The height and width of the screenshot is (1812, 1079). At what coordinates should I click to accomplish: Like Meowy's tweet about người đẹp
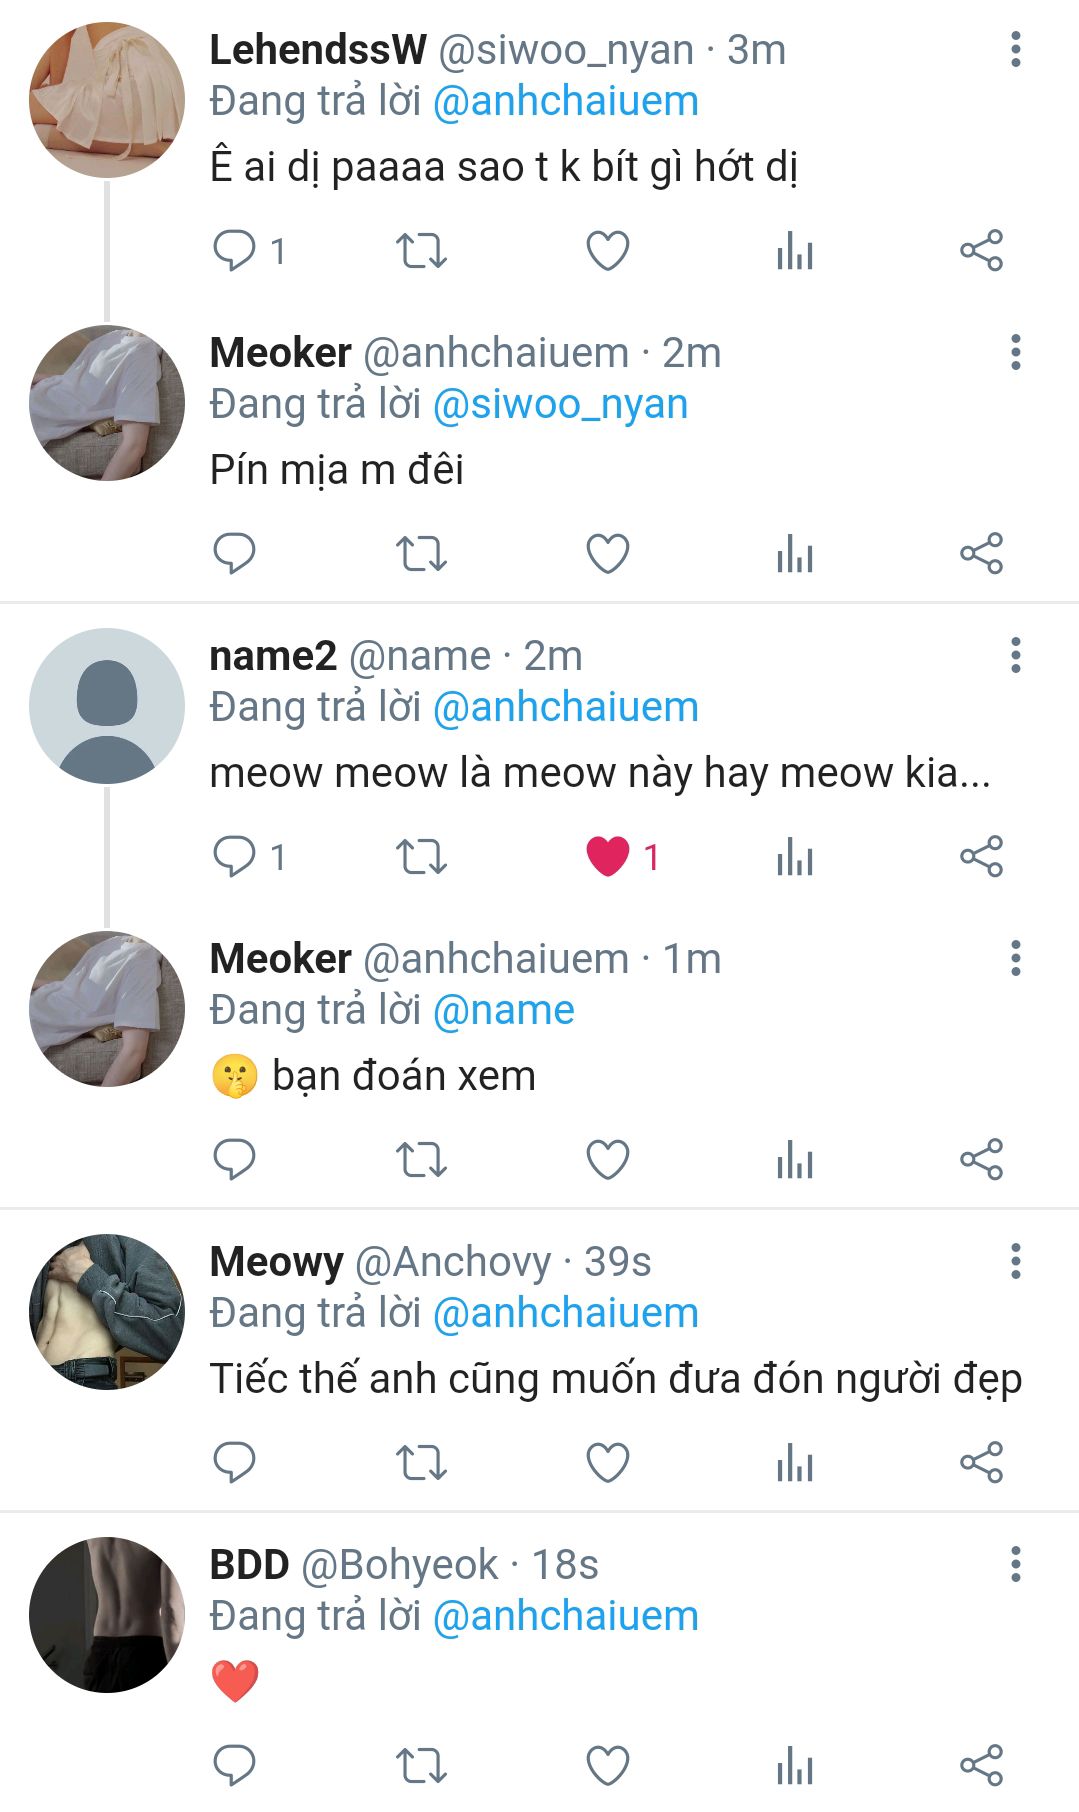click(x=607, y=1462)
